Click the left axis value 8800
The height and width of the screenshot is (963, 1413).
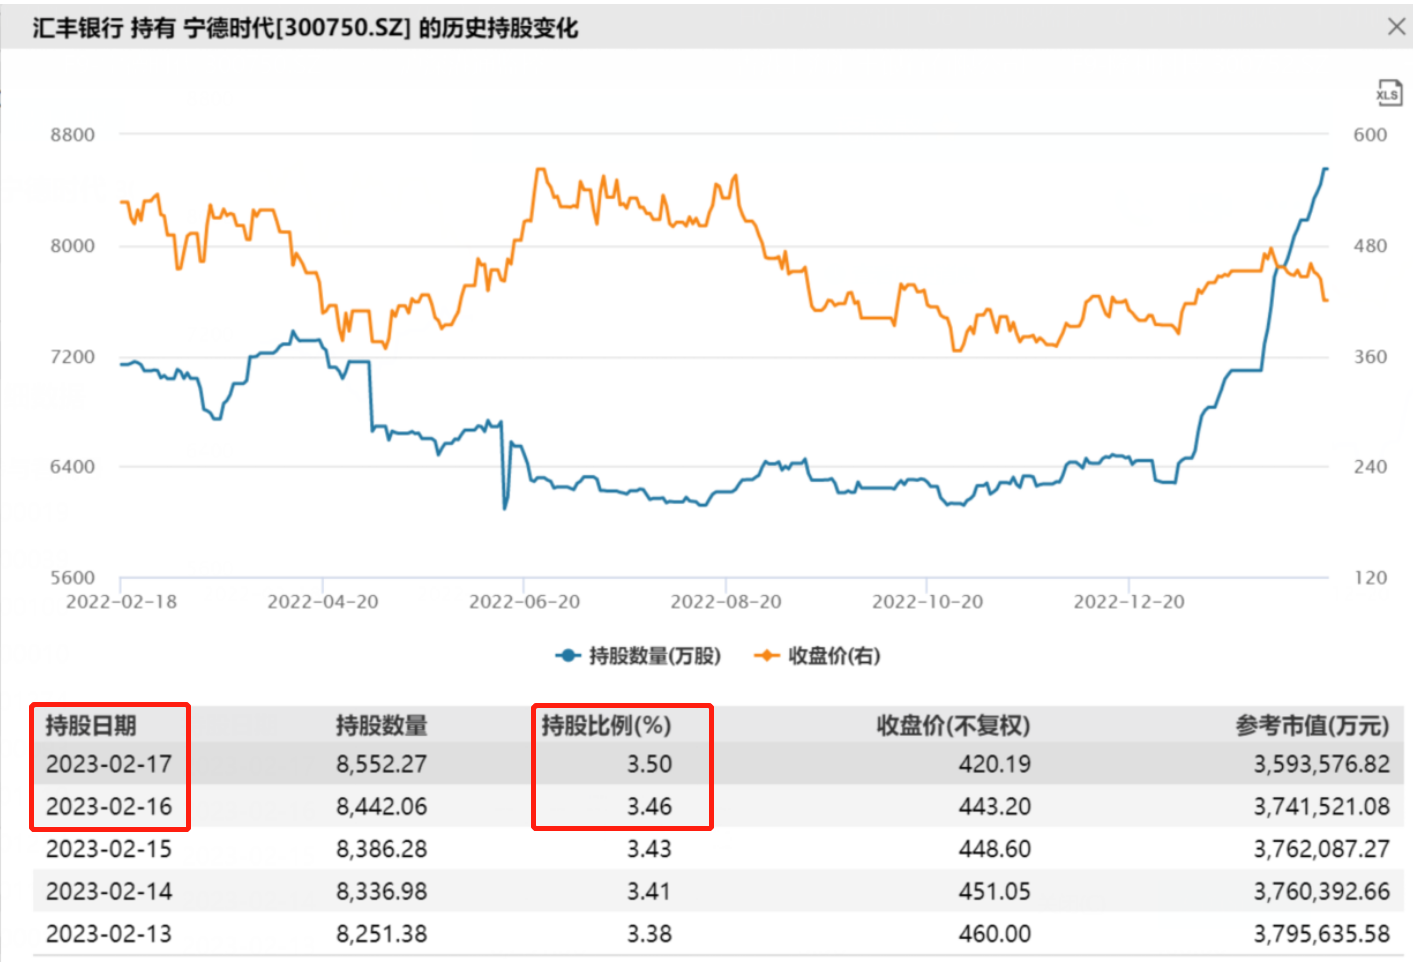point(71,134)
